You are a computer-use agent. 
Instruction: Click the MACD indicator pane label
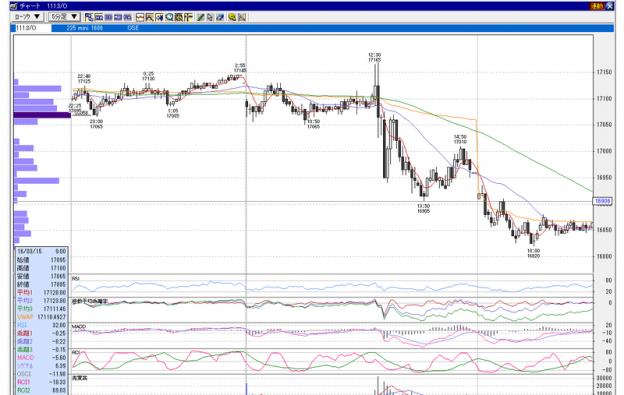[x=79, y=327]
